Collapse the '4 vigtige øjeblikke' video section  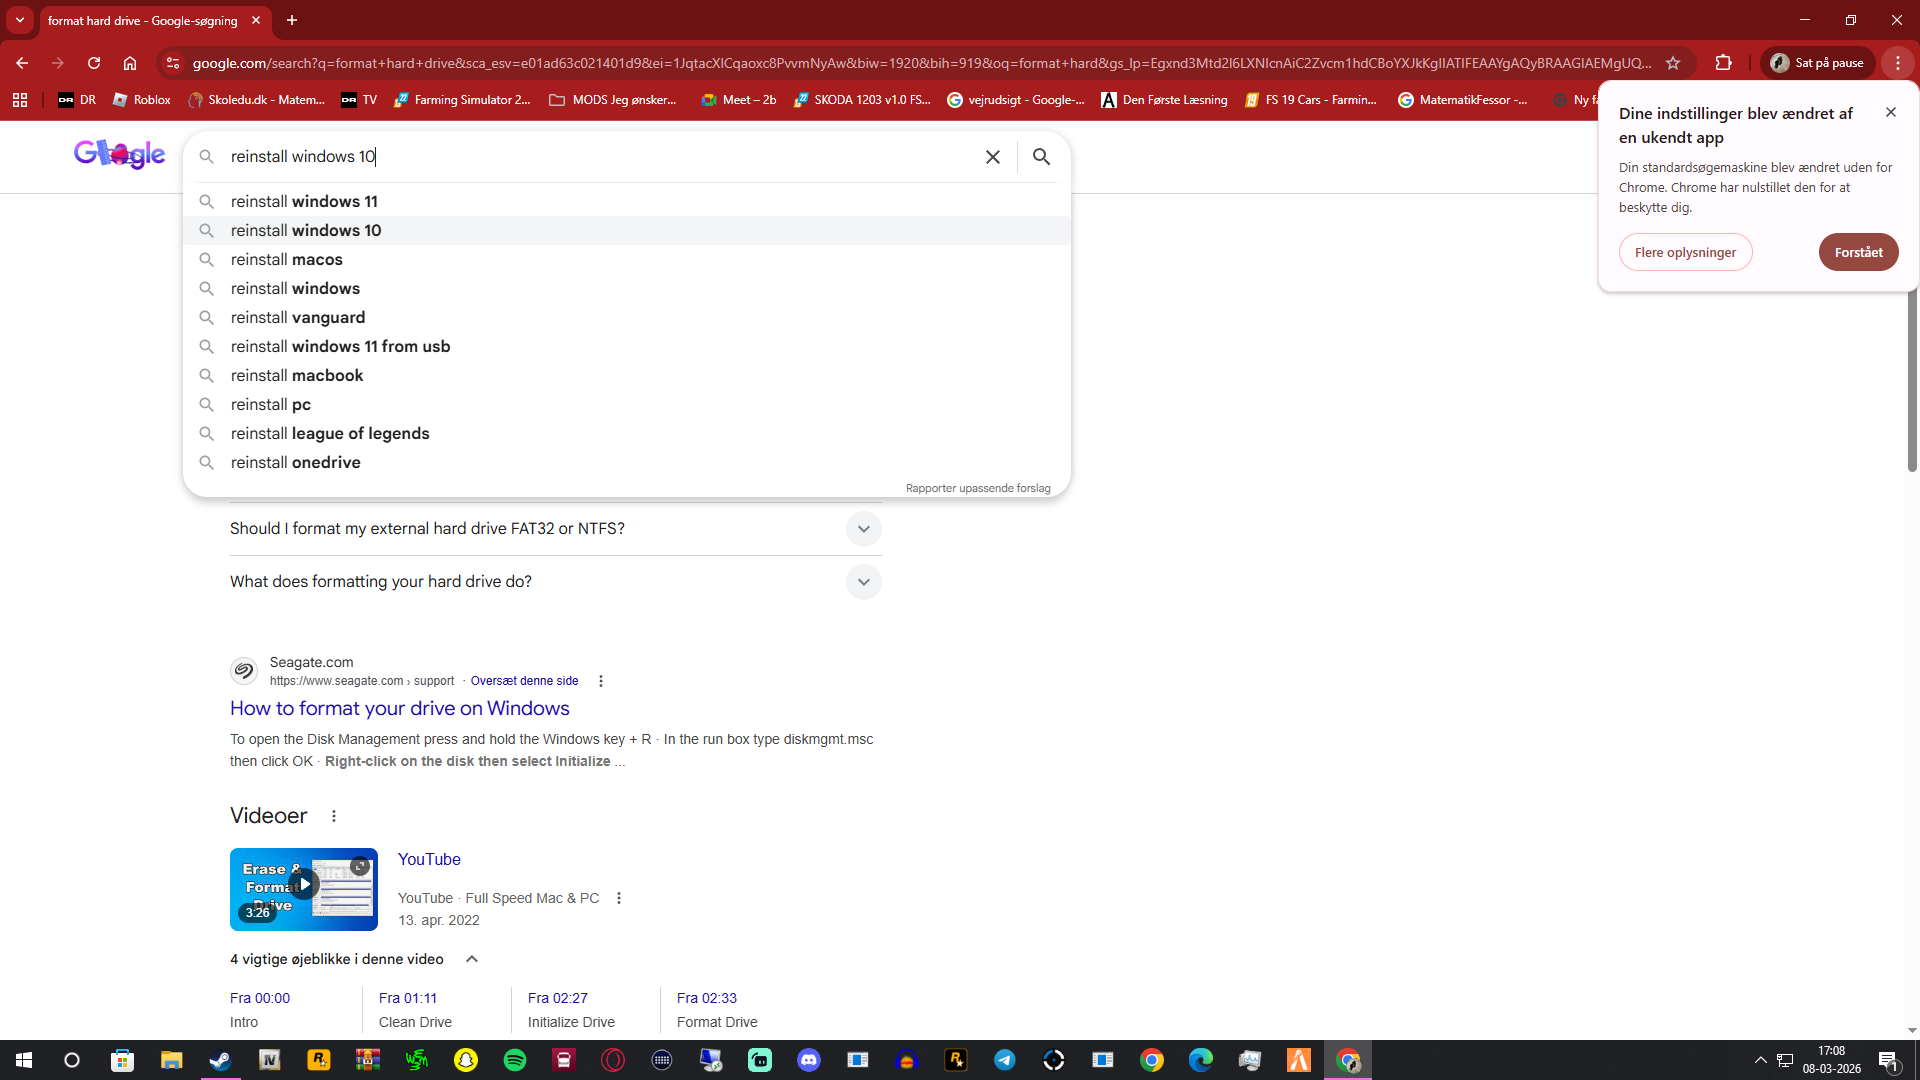point(472,959)
